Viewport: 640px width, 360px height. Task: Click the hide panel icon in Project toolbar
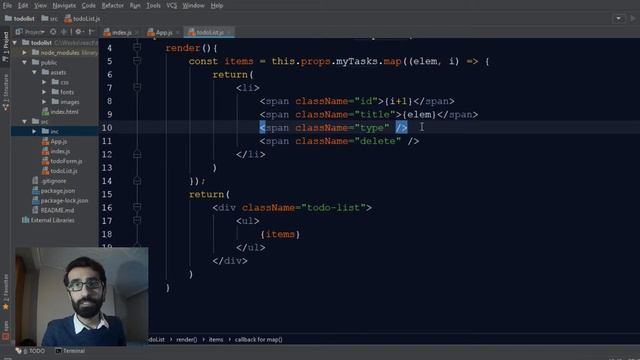pos(91,31)
